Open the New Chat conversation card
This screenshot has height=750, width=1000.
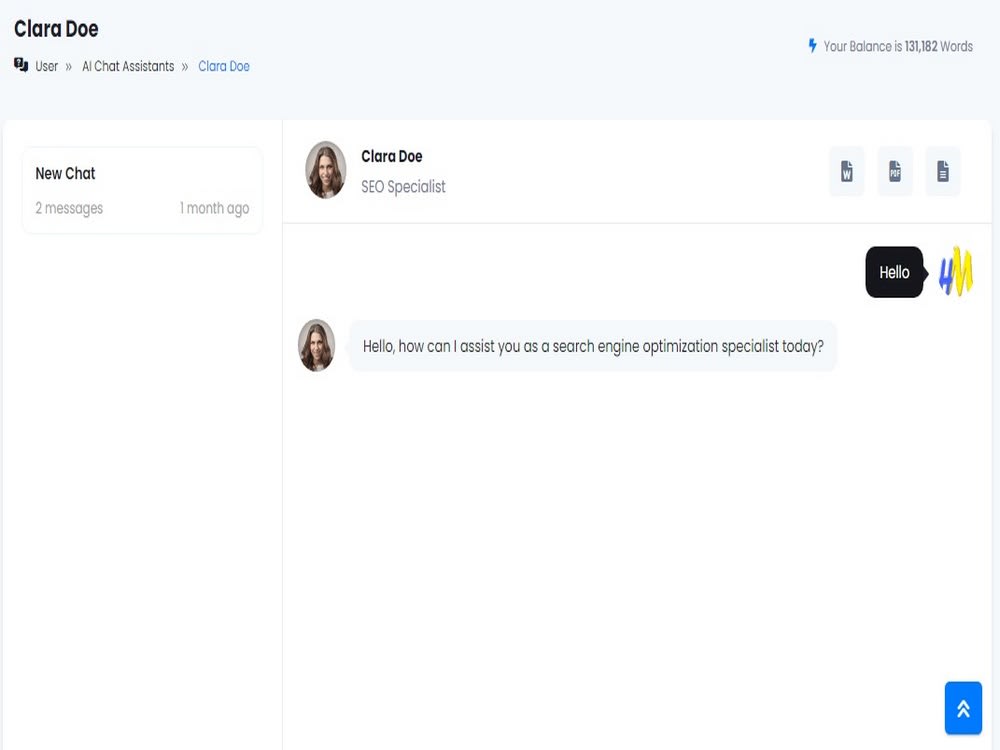[142, 190]
